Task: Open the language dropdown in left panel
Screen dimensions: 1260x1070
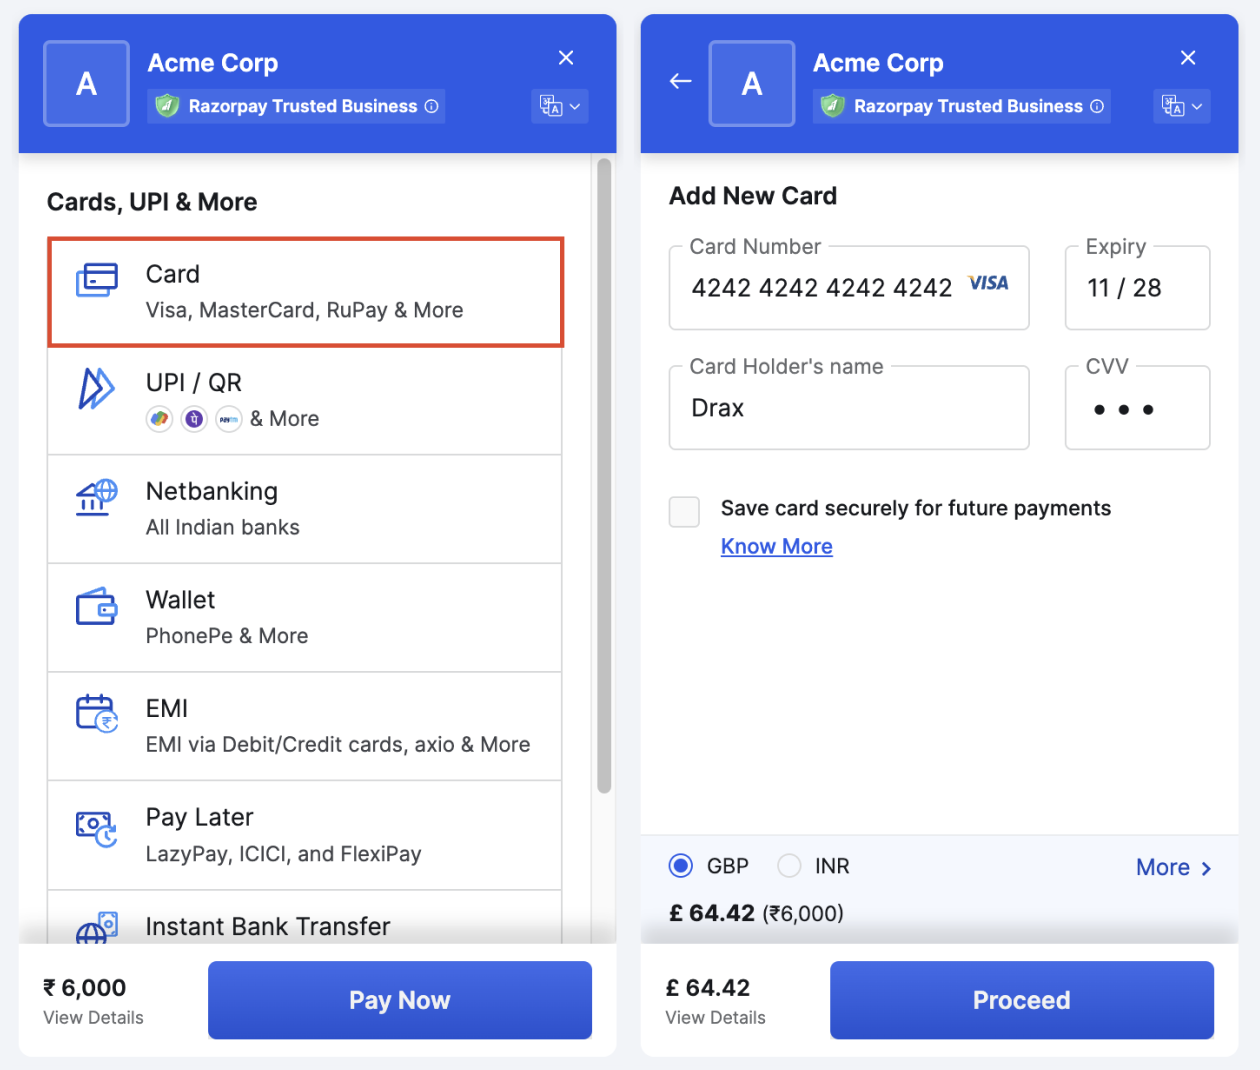Action: point(559,106)
